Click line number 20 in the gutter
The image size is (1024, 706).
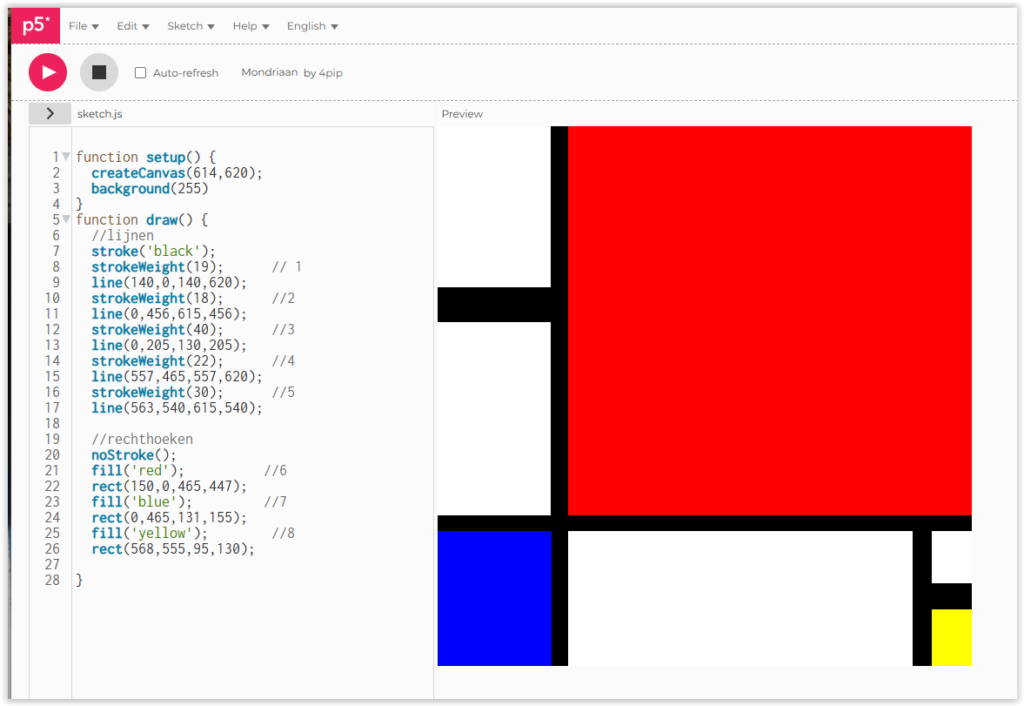click(x=52, y=455)
